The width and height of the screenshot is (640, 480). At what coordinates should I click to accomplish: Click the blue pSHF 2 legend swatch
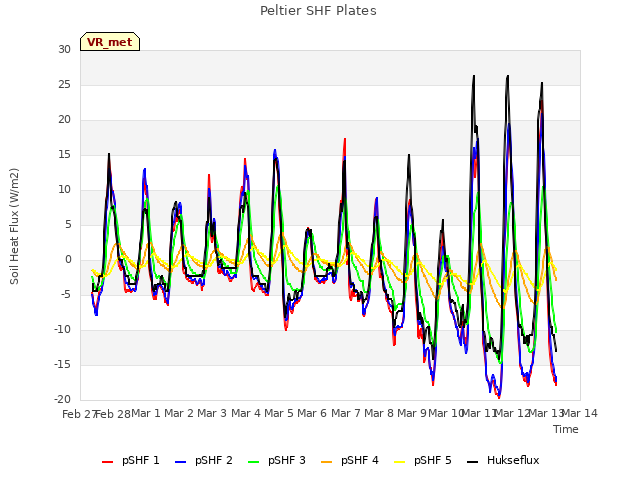180,462
